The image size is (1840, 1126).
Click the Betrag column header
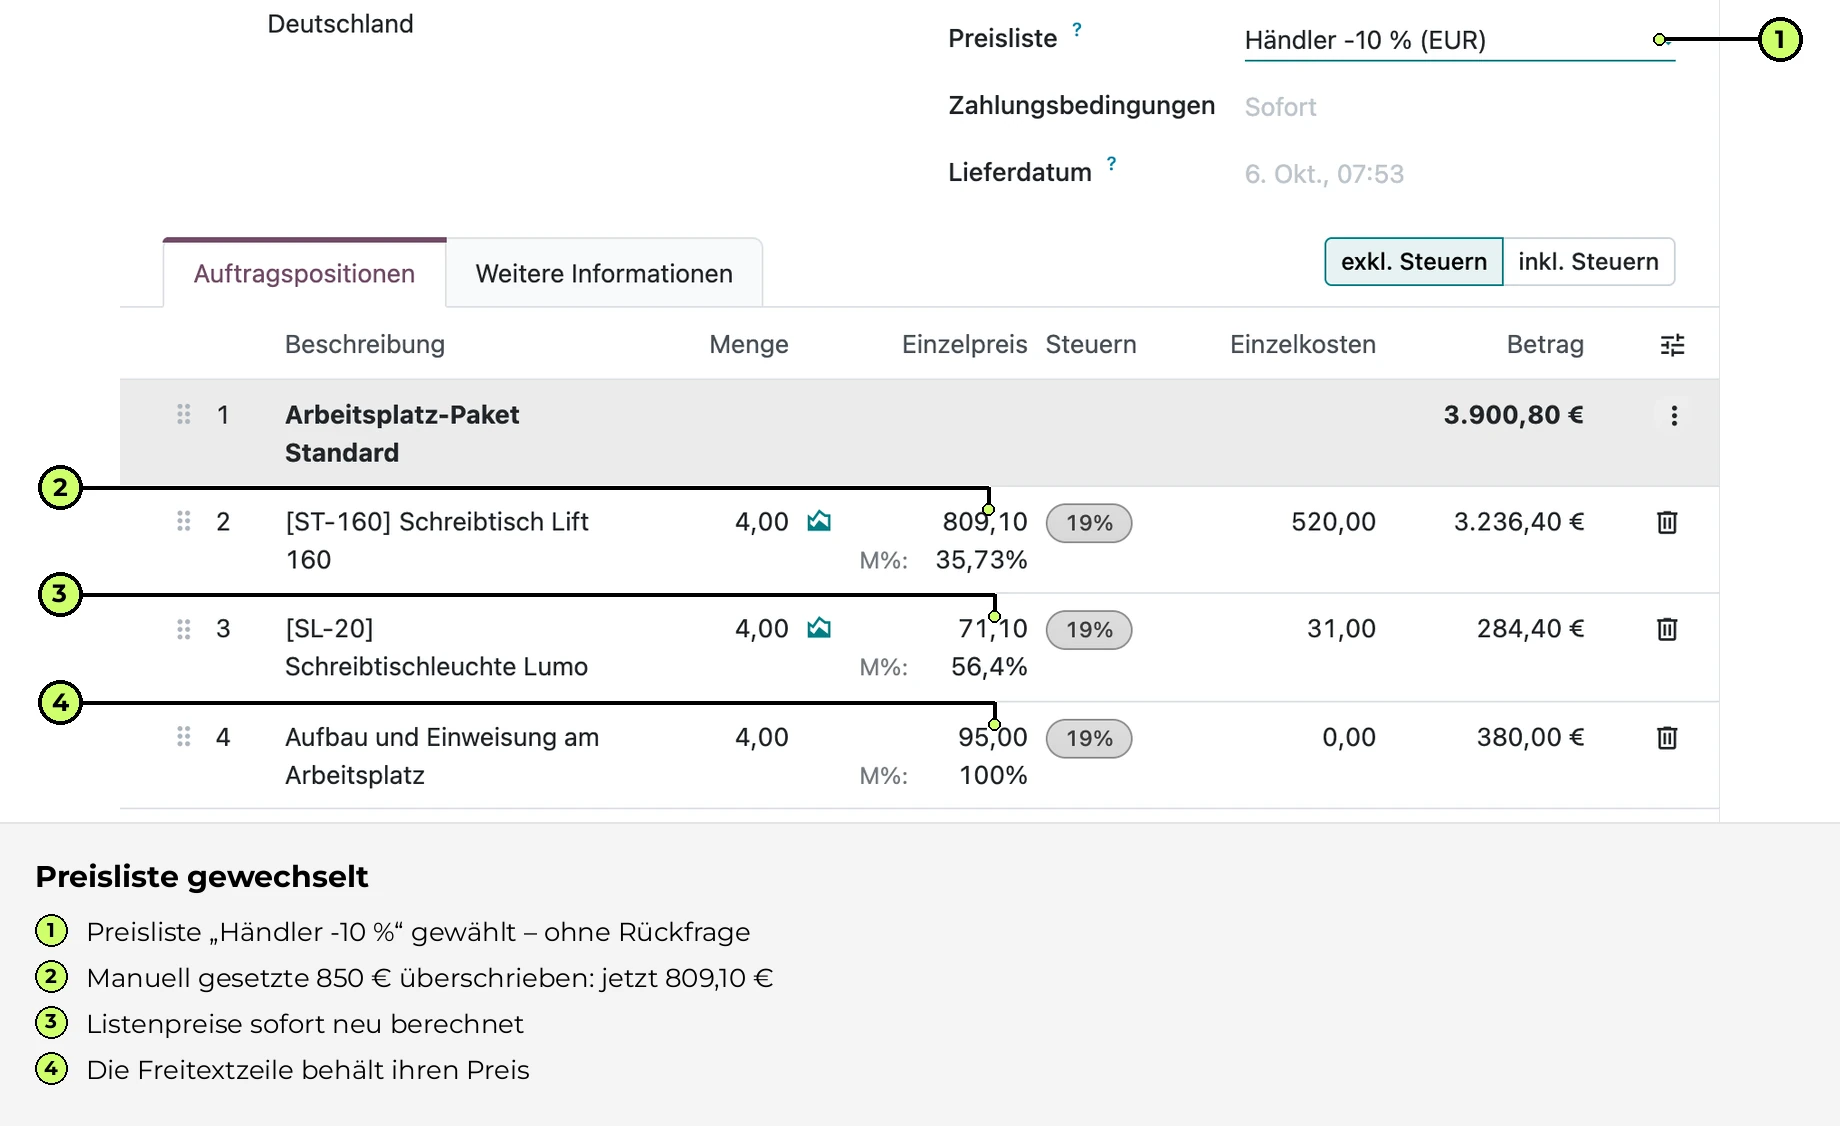point(1545,345)
